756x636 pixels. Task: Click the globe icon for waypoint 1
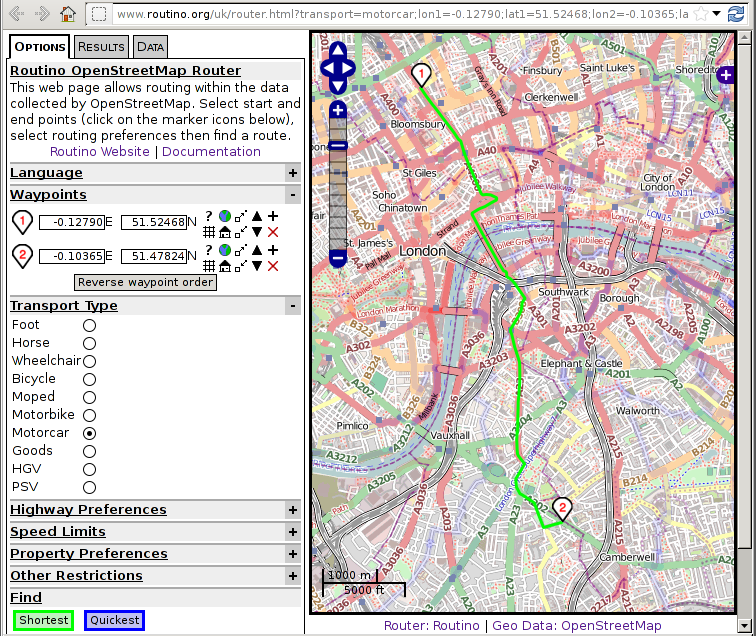click(x=225, y=216)
